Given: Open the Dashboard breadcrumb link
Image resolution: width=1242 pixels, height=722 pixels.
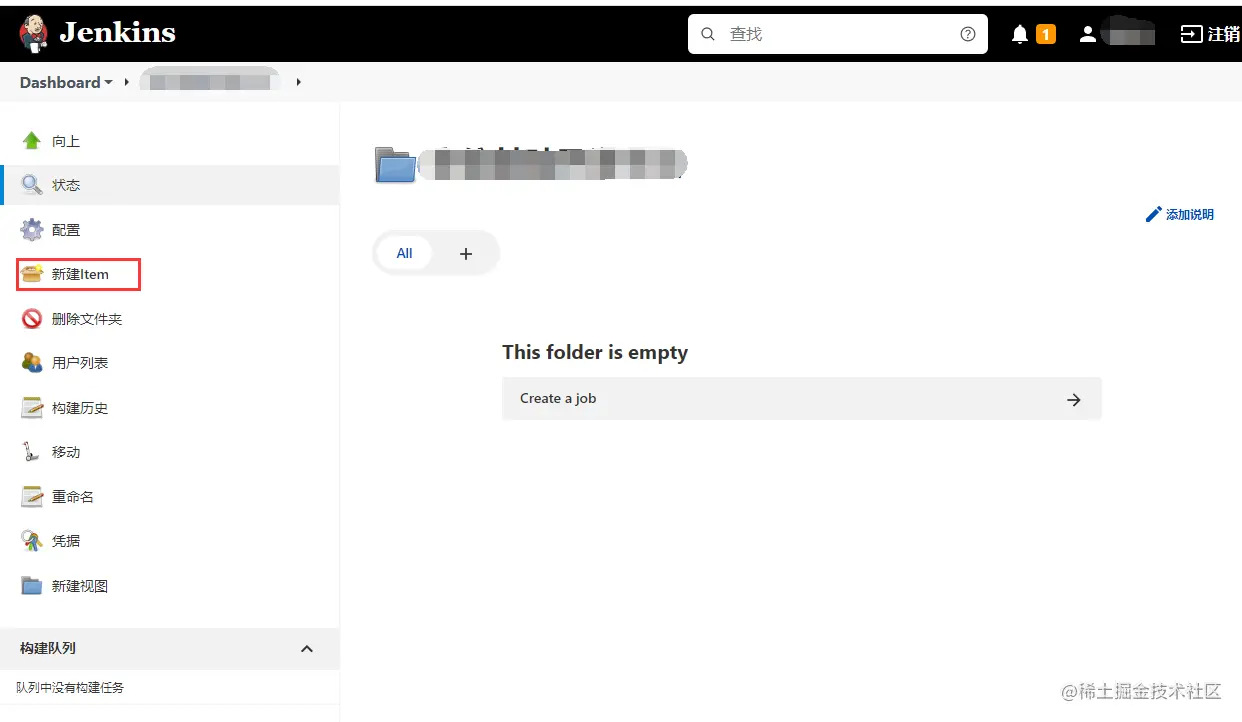Looking at the screenshot, I should 60,82.
